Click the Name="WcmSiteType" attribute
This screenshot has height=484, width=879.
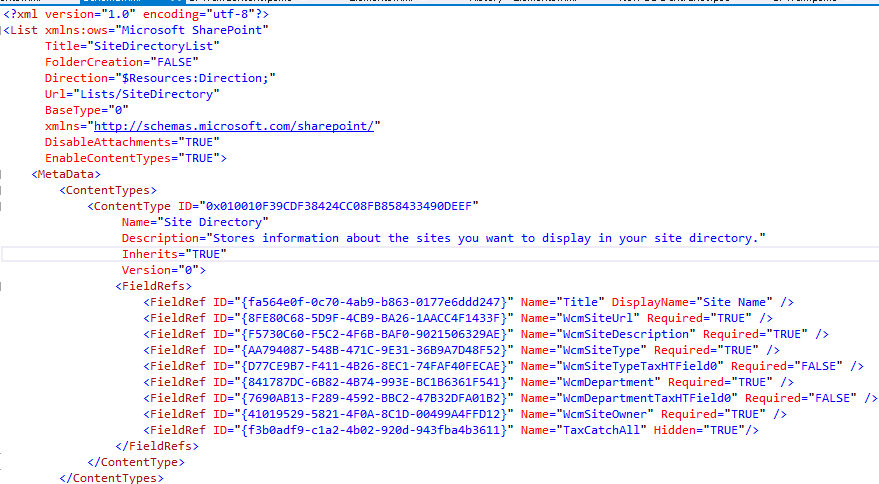coord(584,350)
